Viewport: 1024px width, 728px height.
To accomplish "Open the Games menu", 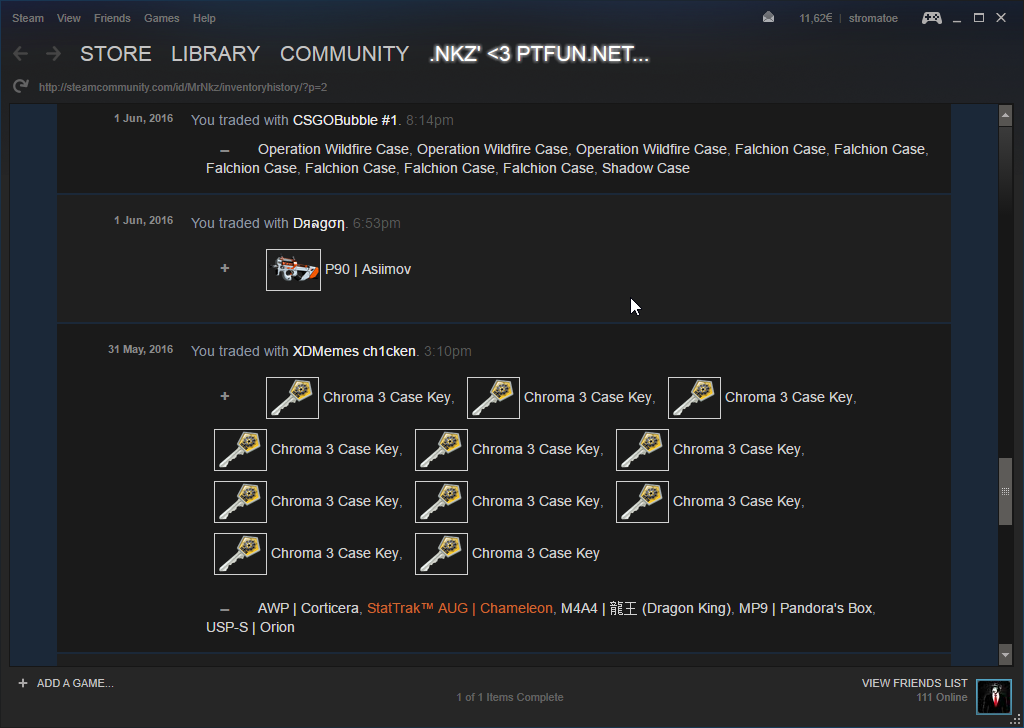I will pyautogui.click(x=161, y=18).
